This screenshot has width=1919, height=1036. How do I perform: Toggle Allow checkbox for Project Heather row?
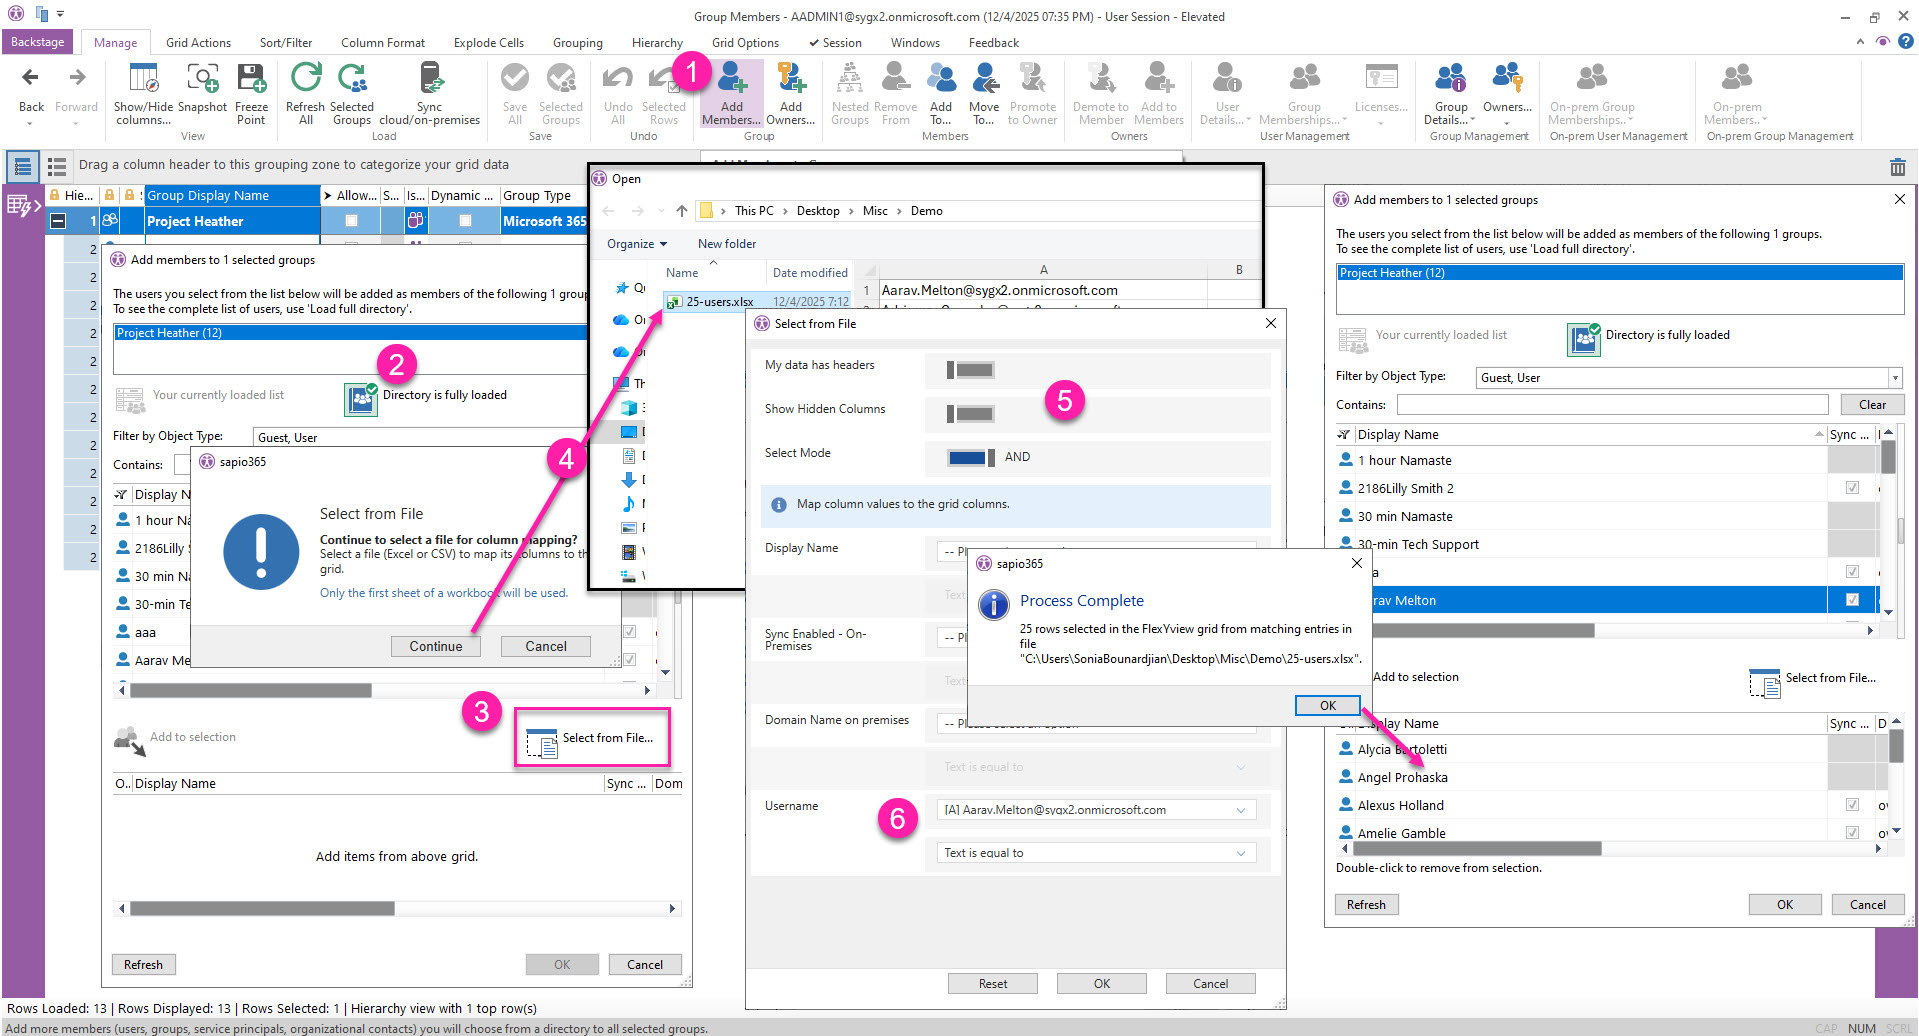(x=351, y=221)
